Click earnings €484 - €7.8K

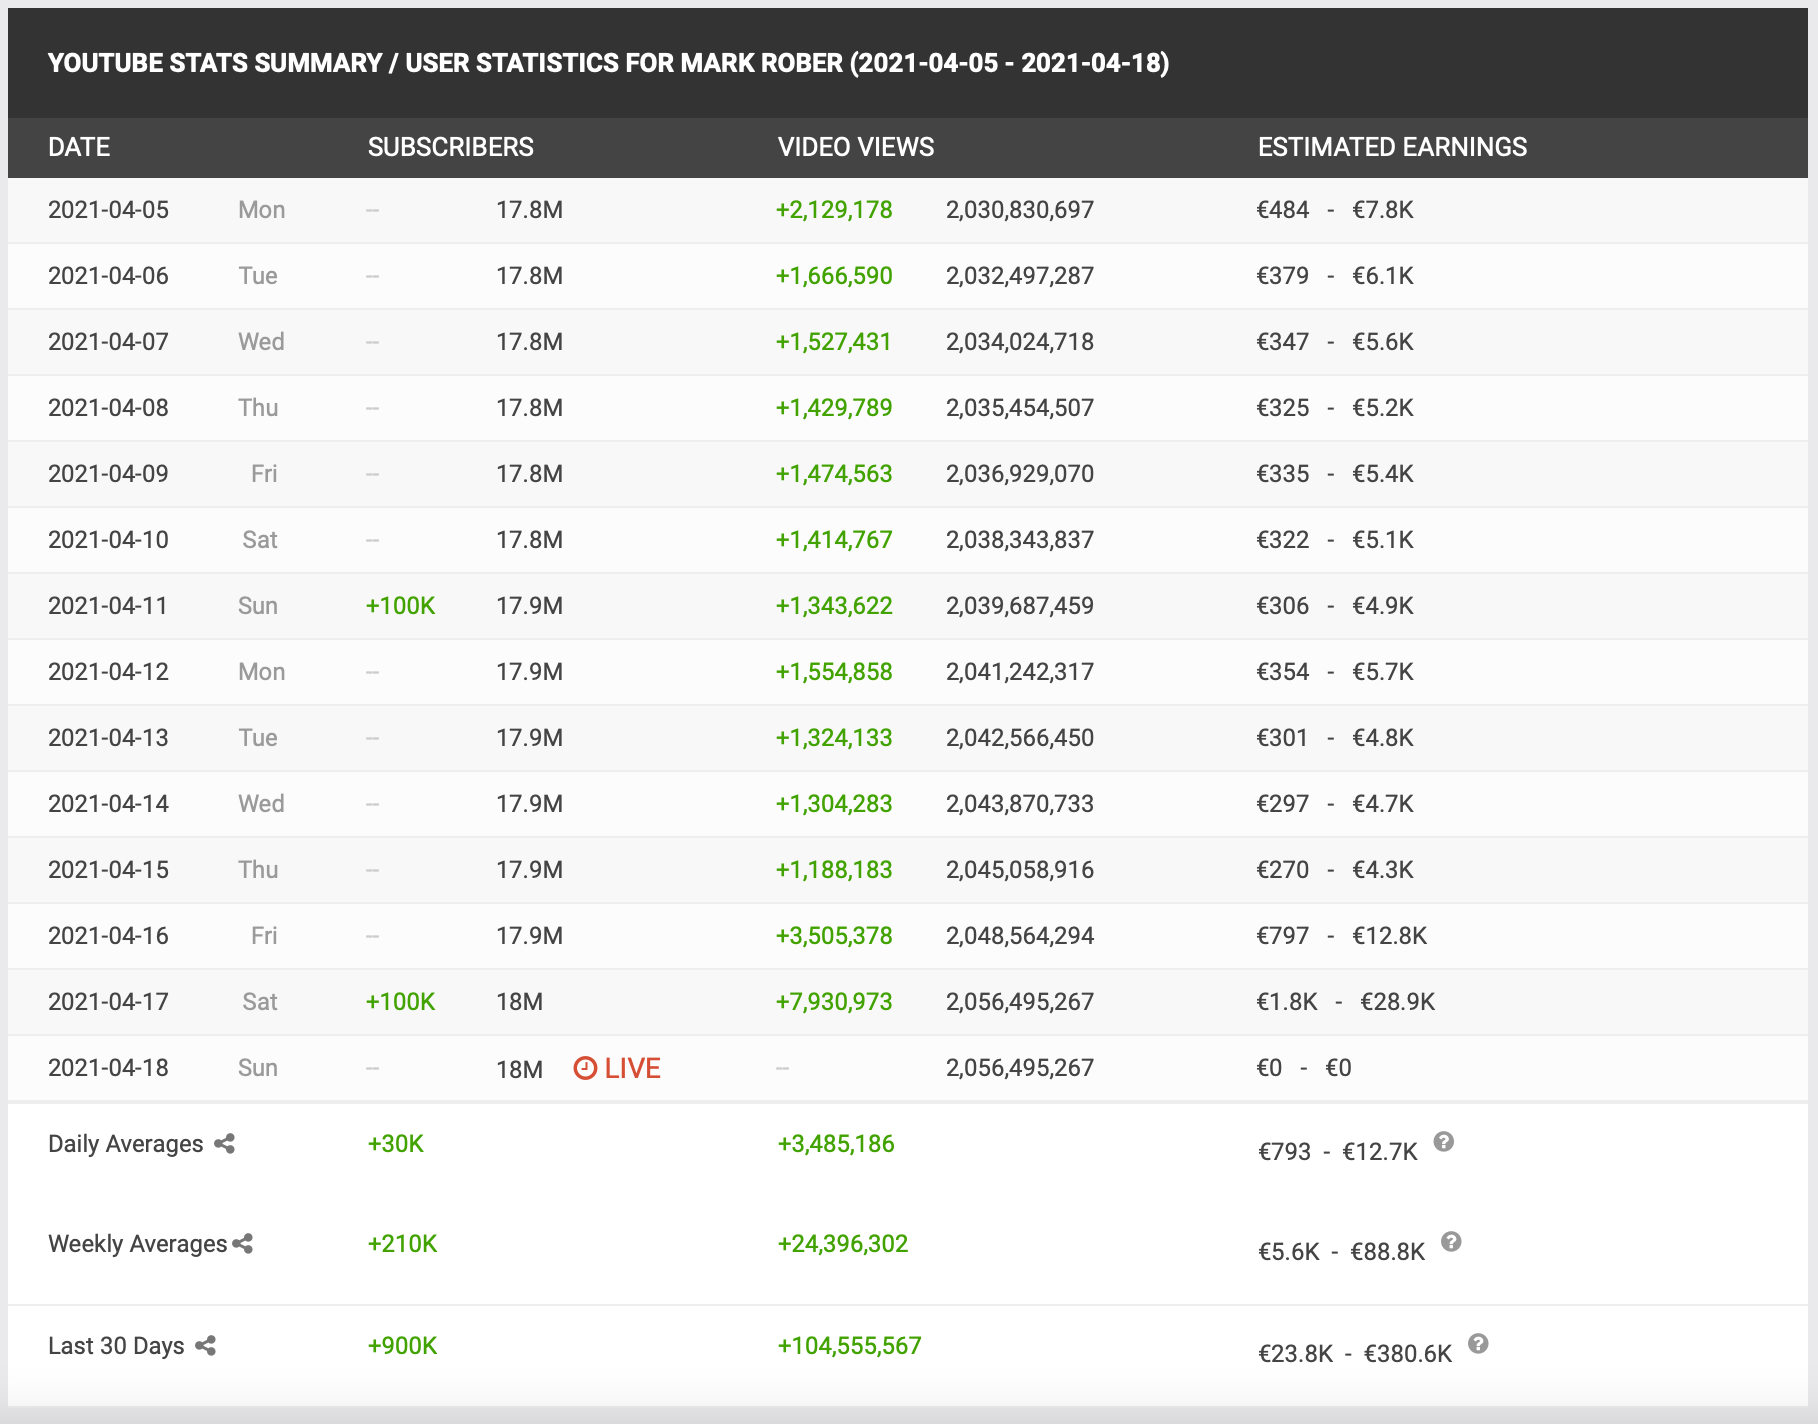tap(1335, 210)
